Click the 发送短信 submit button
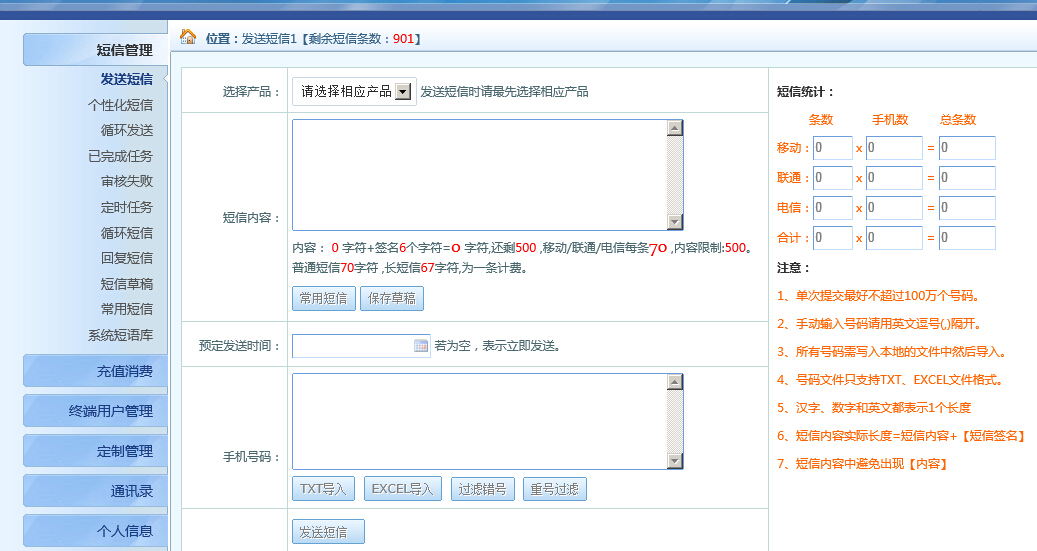The height and width of the screenshot is (551, 1037). (328, 532)
